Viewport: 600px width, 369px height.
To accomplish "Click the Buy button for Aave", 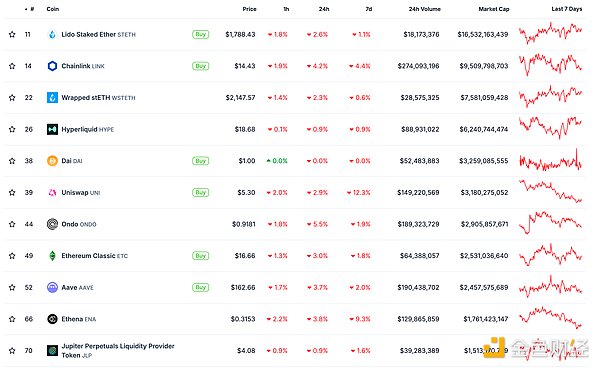I will 201,287.
